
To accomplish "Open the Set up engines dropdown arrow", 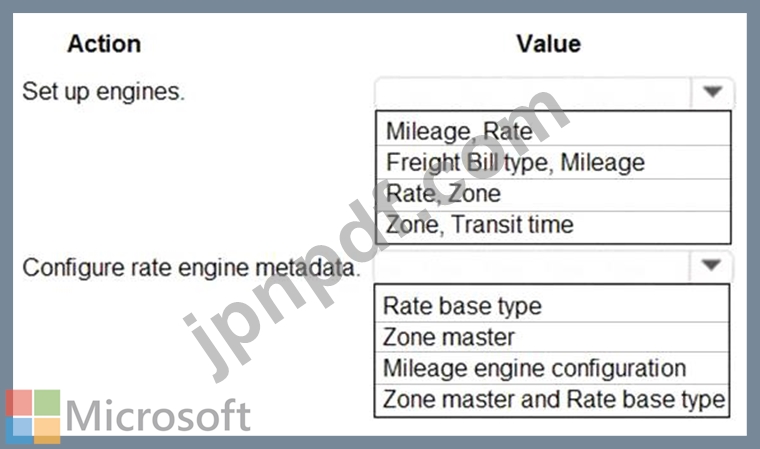I will coord(712,93).
